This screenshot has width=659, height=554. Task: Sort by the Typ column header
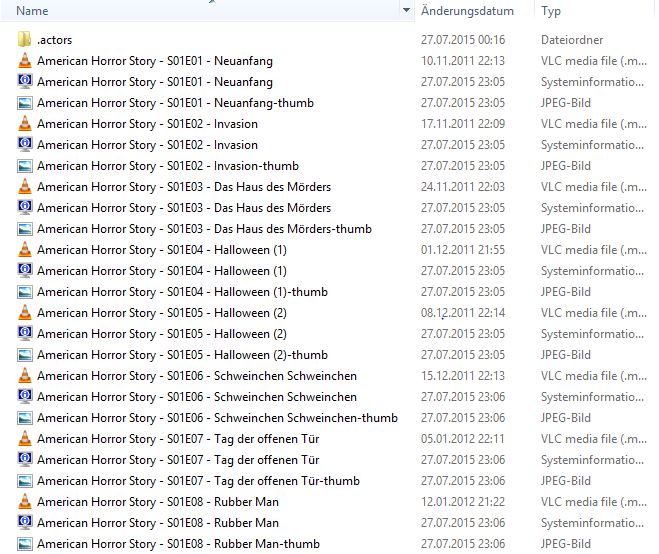tap(551, 11)
